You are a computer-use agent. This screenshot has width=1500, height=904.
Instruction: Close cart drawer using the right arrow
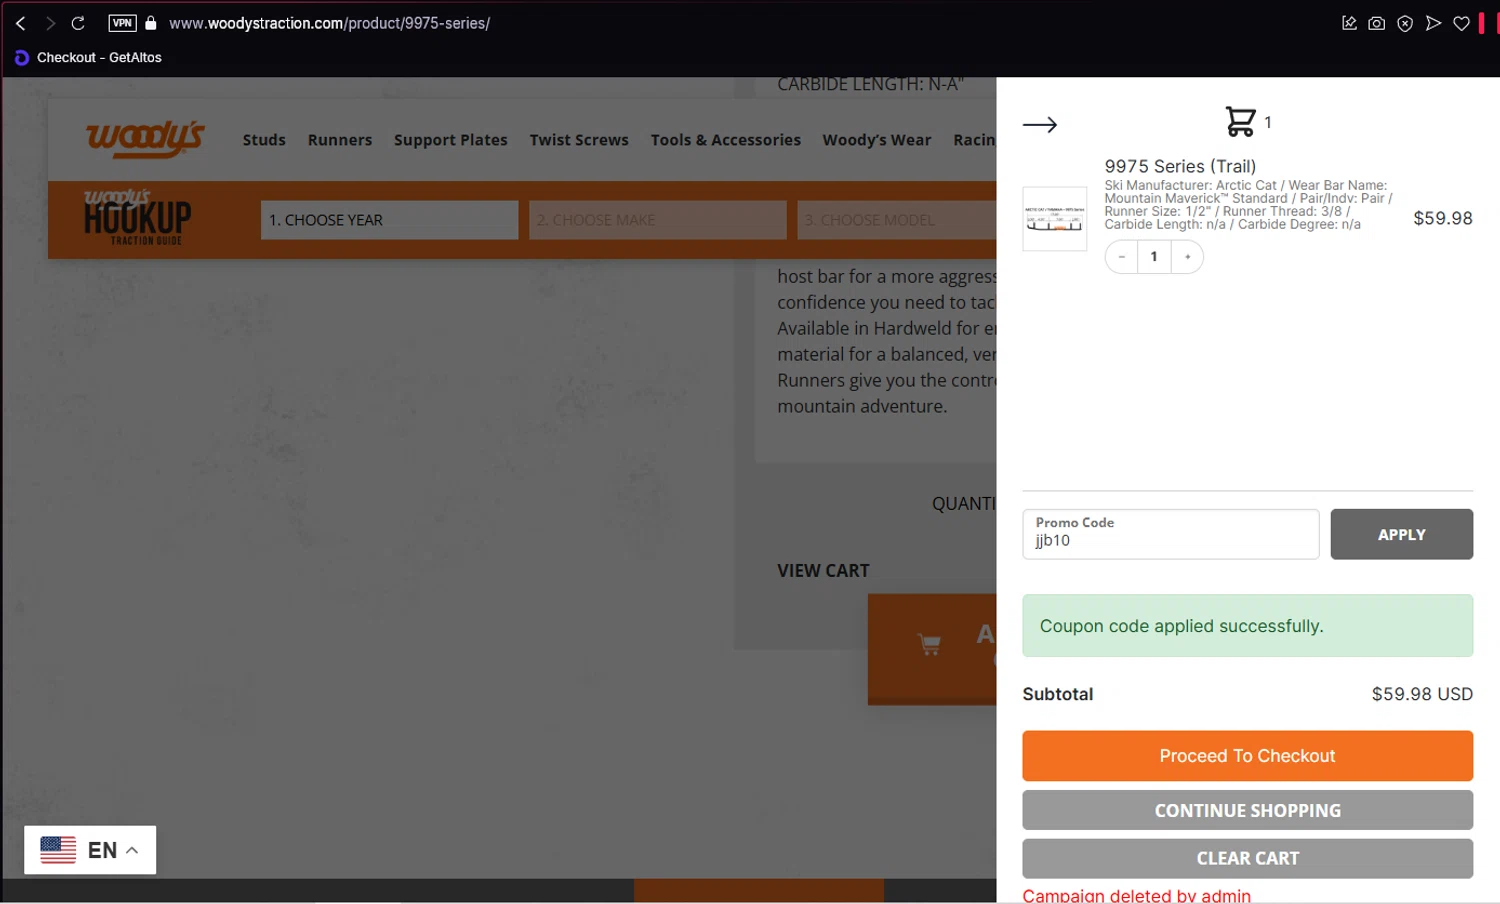[1040, 125]
